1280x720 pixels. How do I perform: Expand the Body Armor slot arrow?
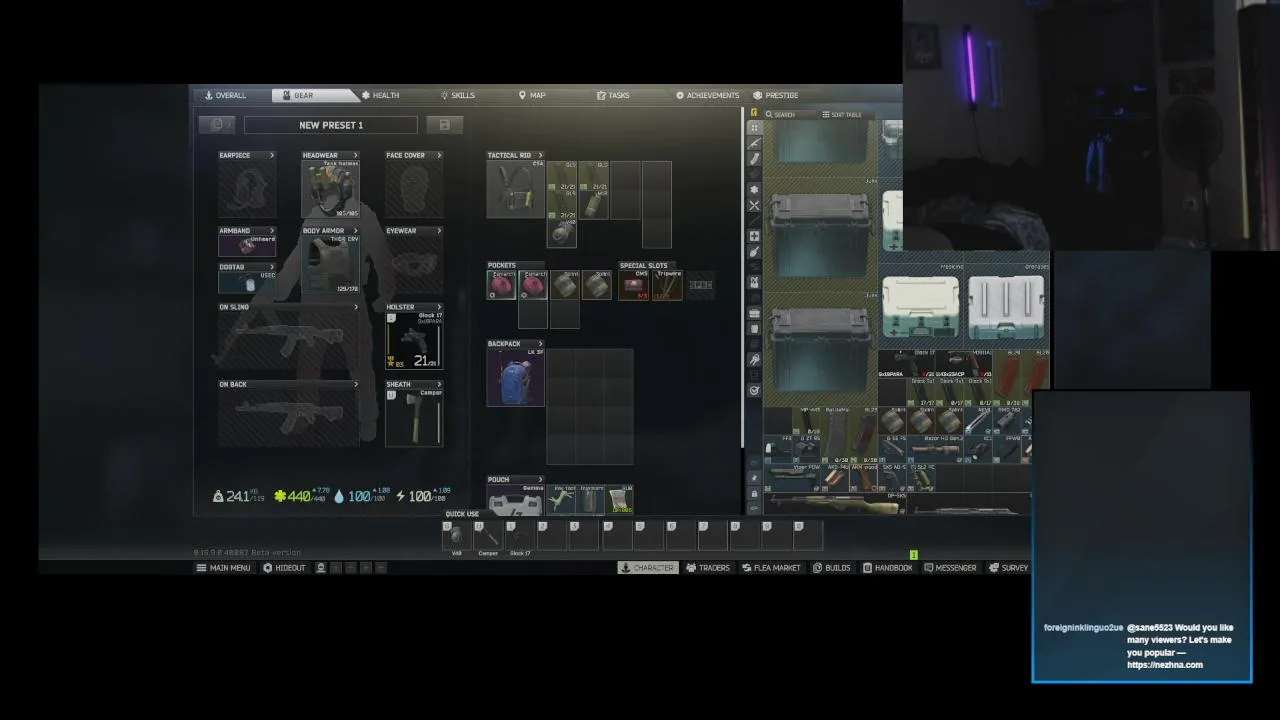click(x=355, y=231)
